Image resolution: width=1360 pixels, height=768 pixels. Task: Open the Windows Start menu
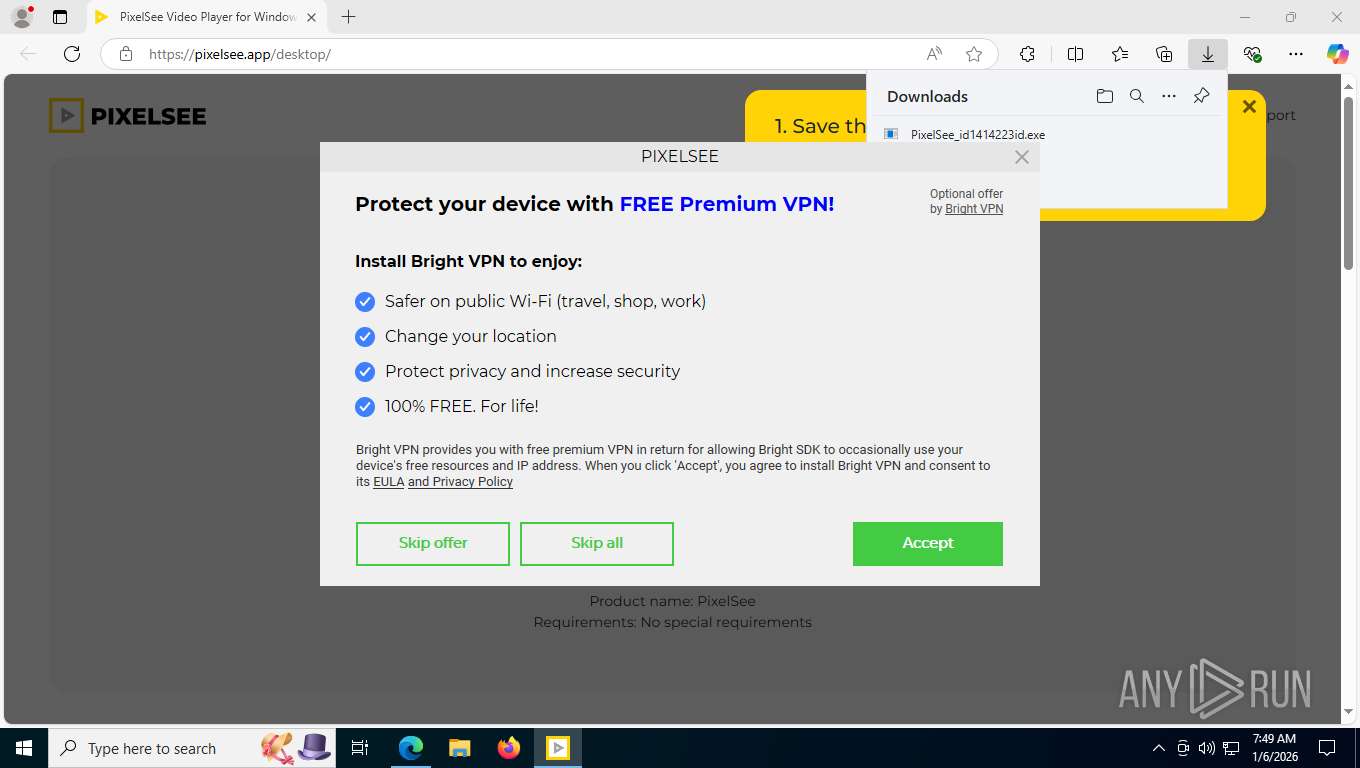click(x=23, y=748)
